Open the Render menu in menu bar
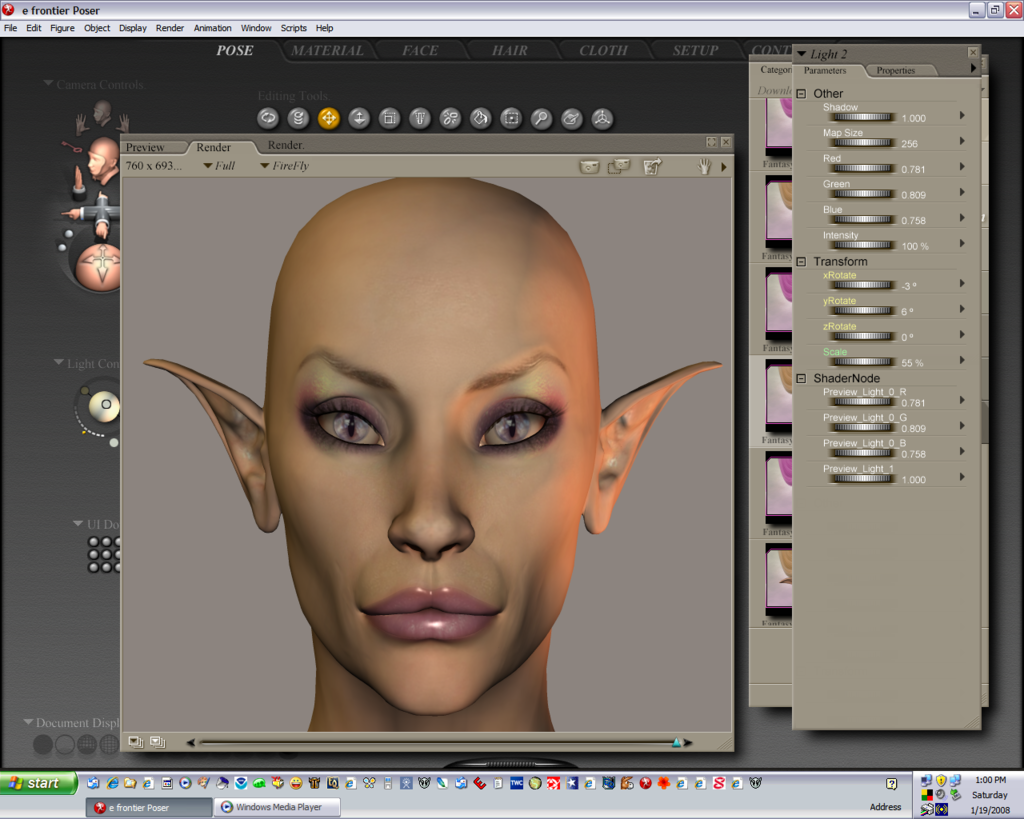This screenshot has height=819, width=1024. pyautogui.click(x=170, y=28)
